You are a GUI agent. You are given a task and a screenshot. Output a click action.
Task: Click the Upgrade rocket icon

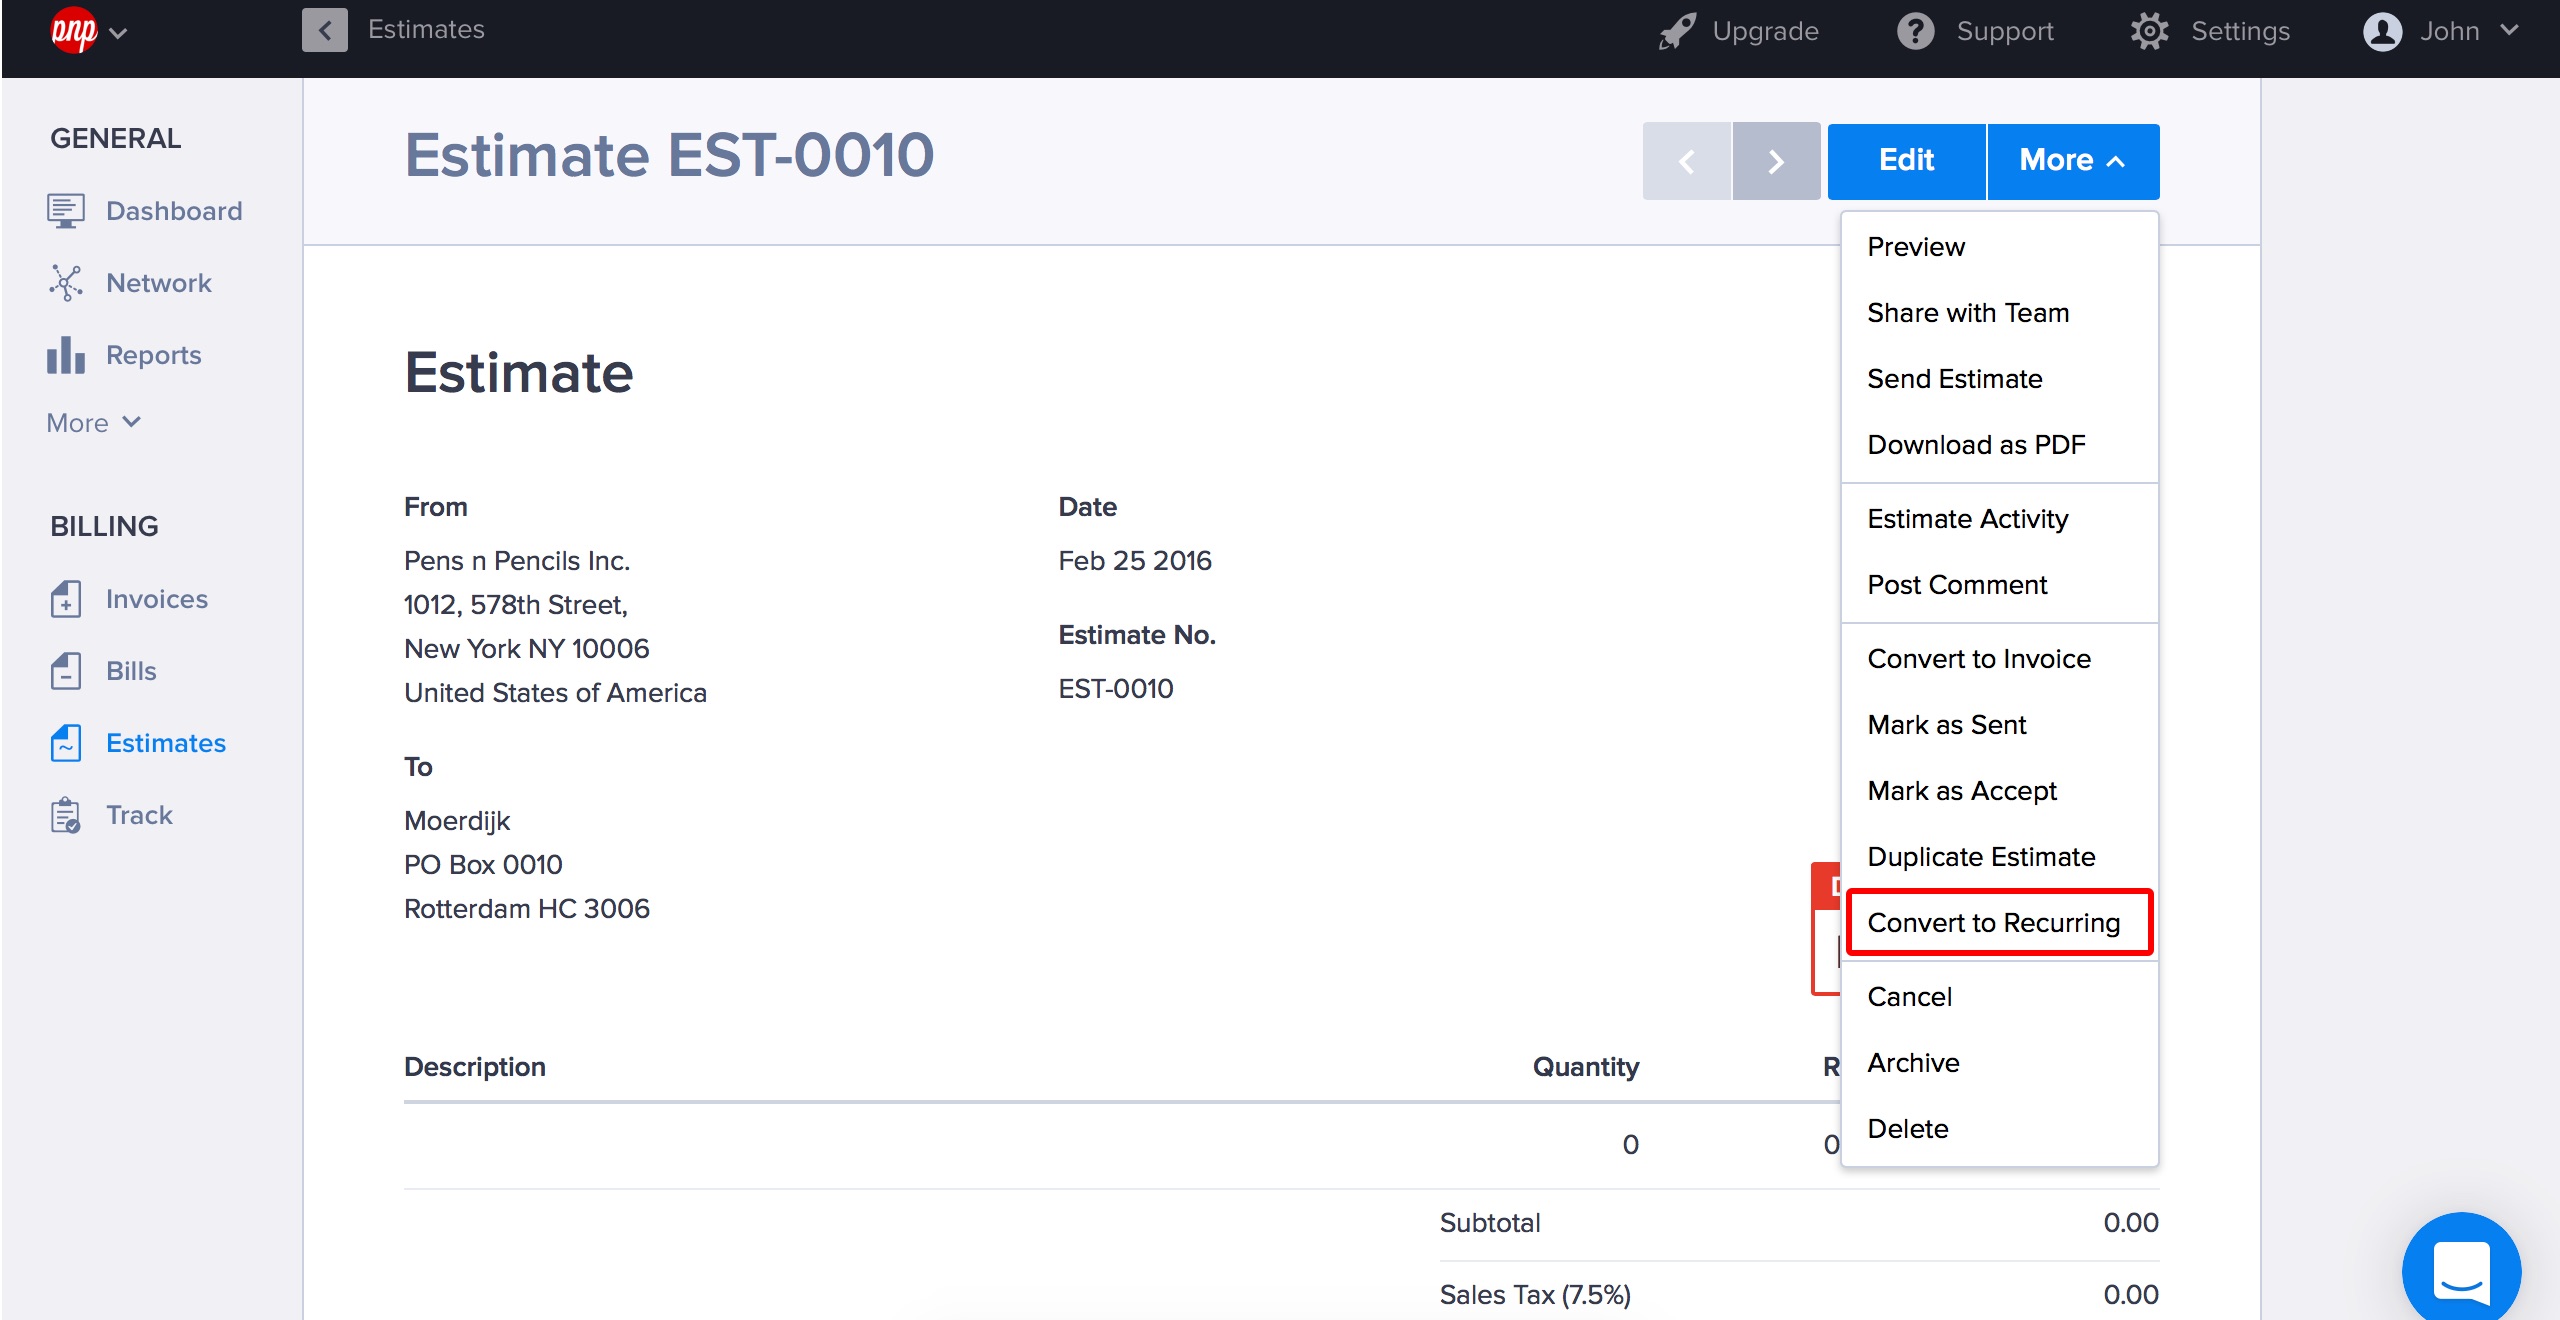coord(1677,31)
